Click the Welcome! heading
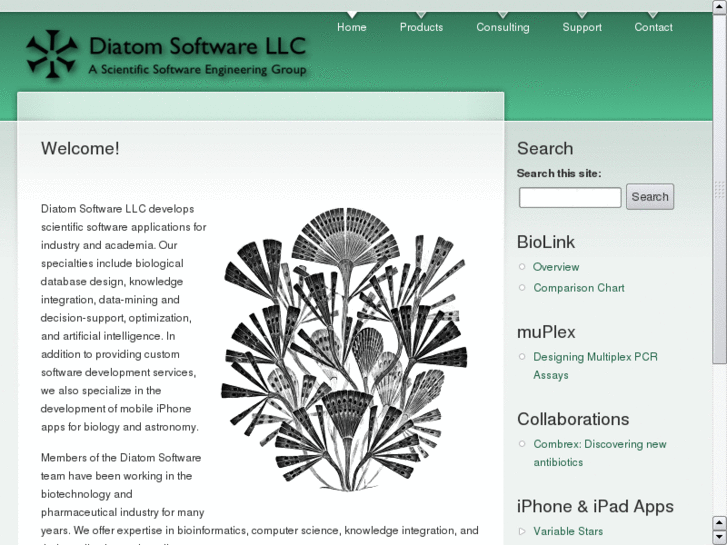The height and width of the screenshot is (545, 727). [80, 148]
